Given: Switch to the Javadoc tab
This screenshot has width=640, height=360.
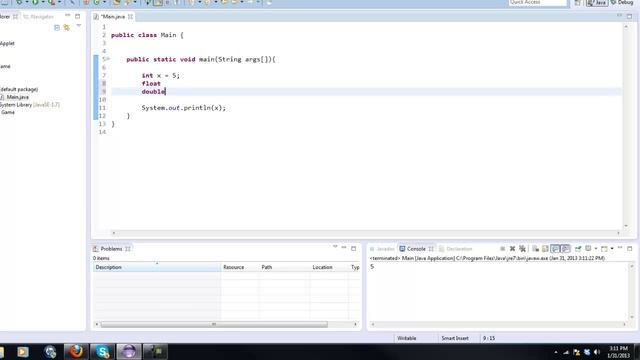Looking at the screenshot, I should pos(382,249).
